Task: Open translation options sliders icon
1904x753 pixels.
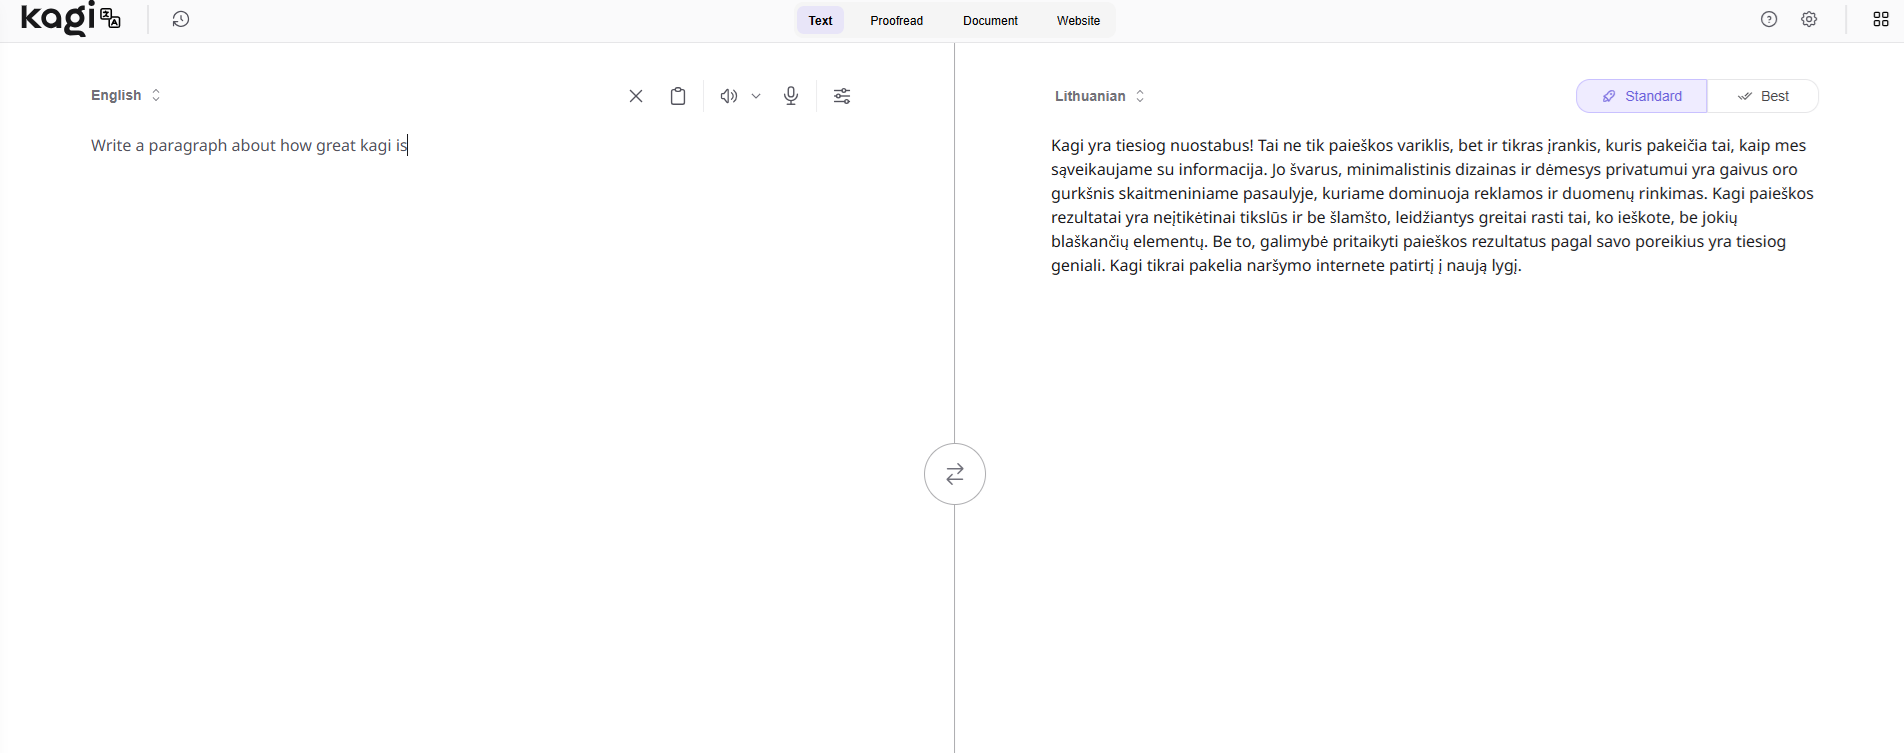Action: pos(842,96)
